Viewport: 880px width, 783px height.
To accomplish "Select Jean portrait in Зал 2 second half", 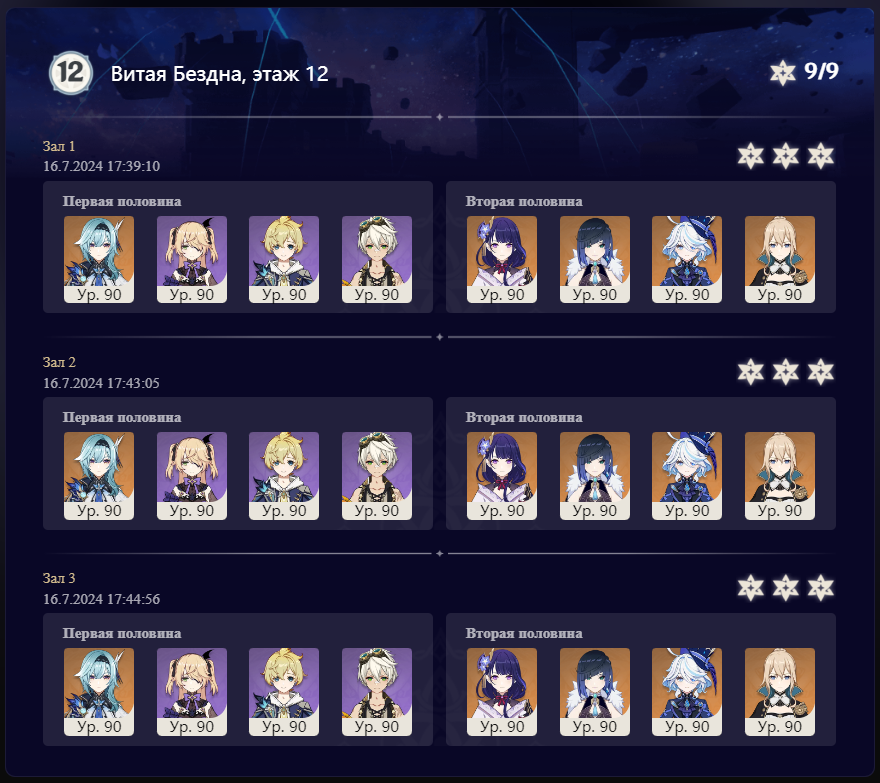I will (780, 475).
